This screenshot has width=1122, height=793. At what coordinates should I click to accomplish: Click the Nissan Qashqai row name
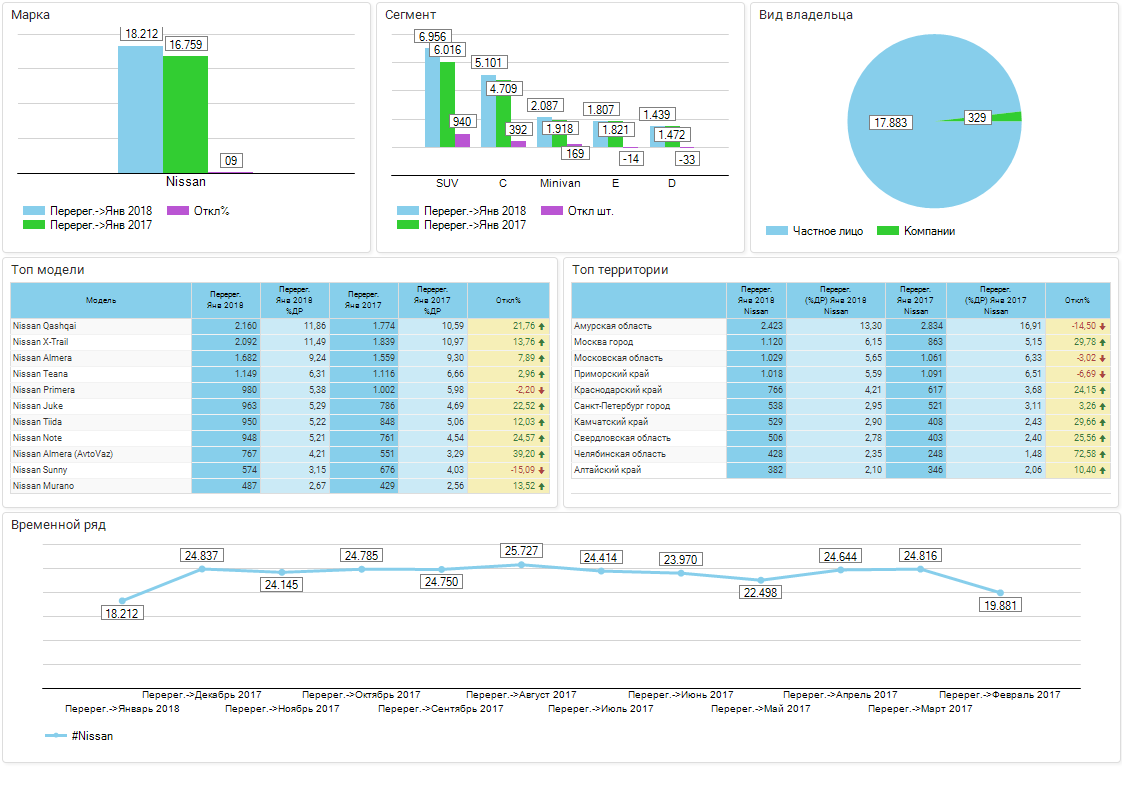tap(44, 326)
